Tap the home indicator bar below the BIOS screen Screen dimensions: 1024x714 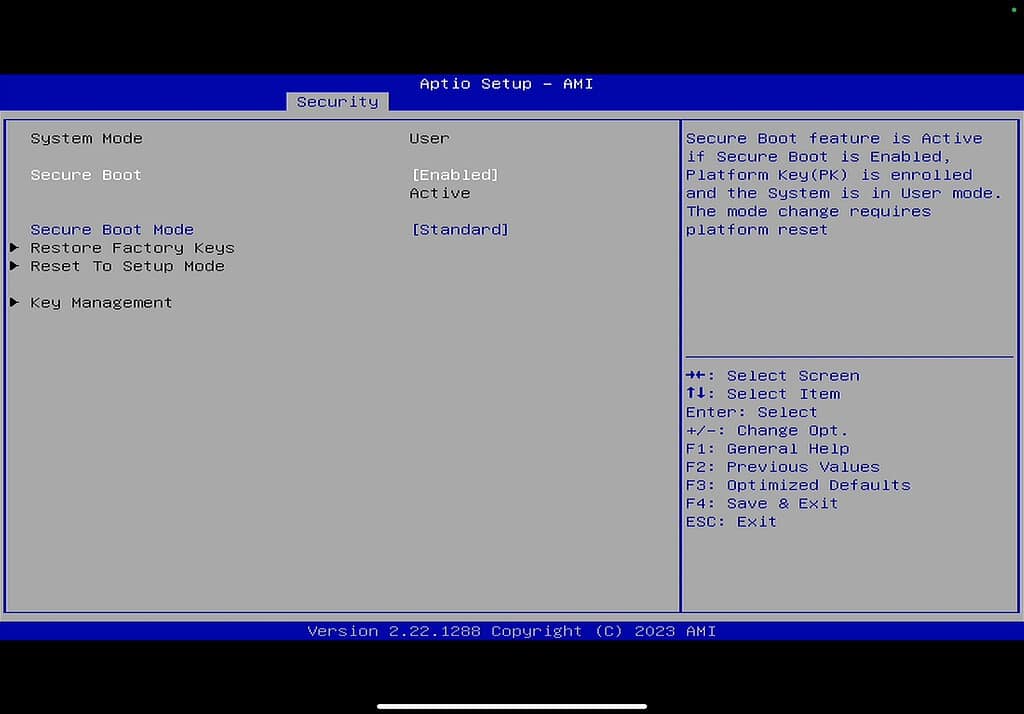point(511,706)
